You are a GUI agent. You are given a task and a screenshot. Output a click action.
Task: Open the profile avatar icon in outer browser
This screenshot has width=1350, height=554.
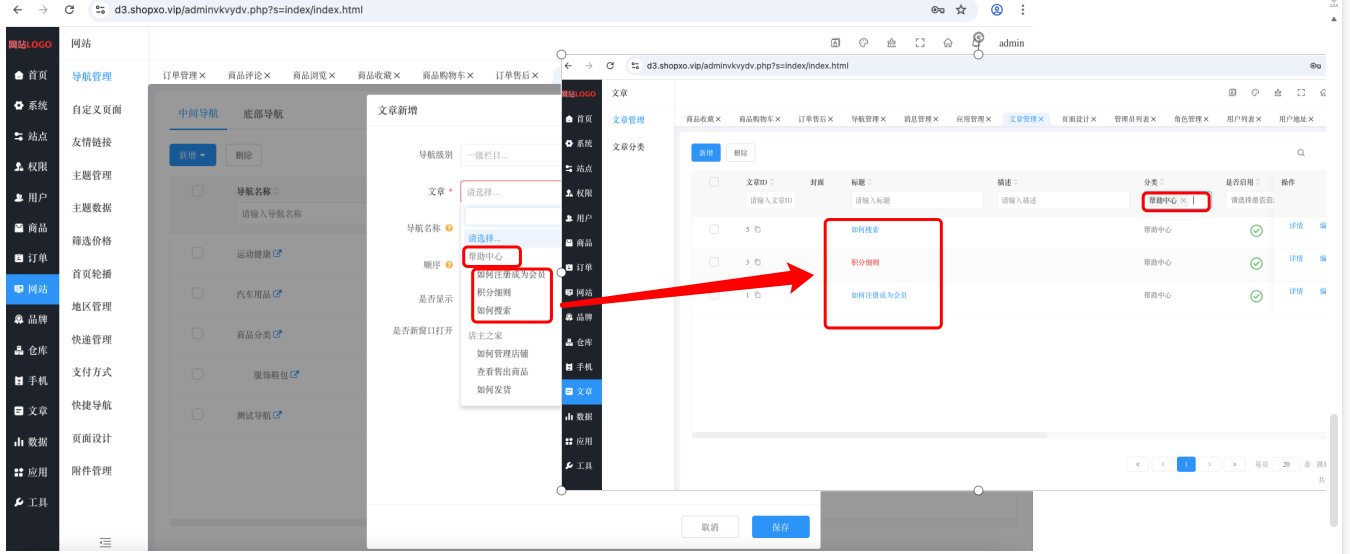tap(997, 9)
